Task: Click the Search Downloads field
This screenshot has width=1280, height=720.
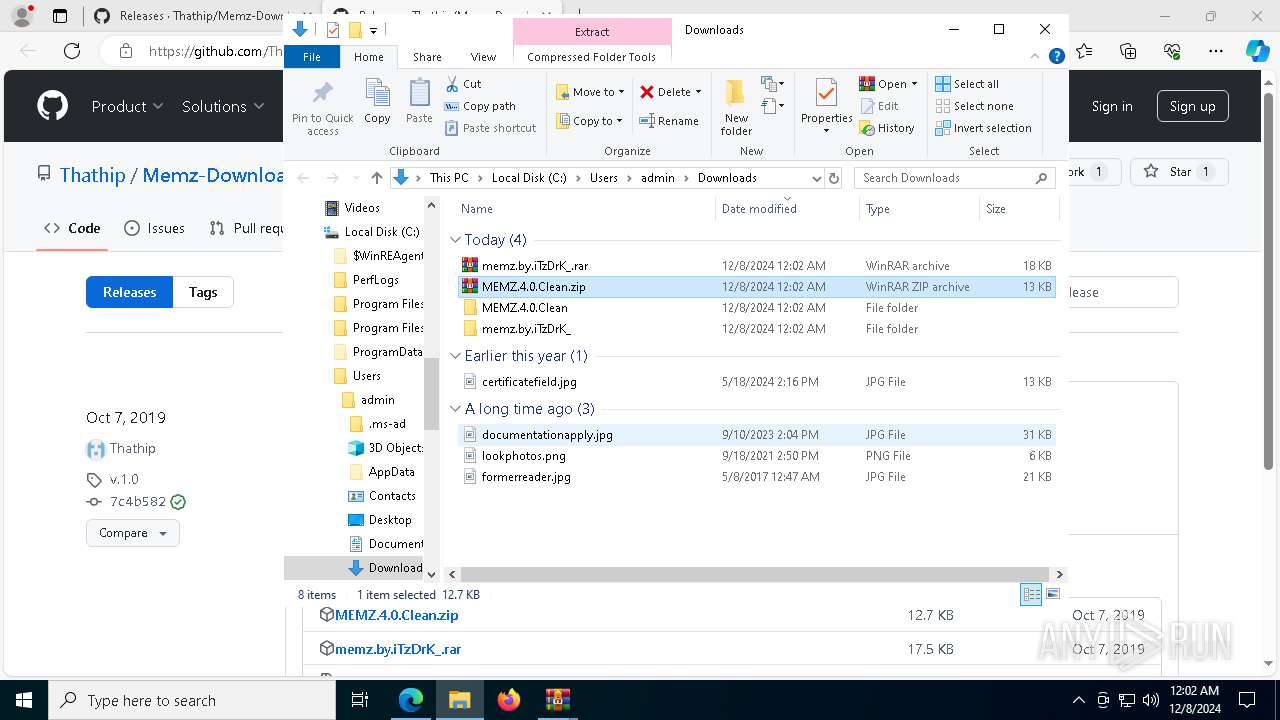Action: (955, 178)
